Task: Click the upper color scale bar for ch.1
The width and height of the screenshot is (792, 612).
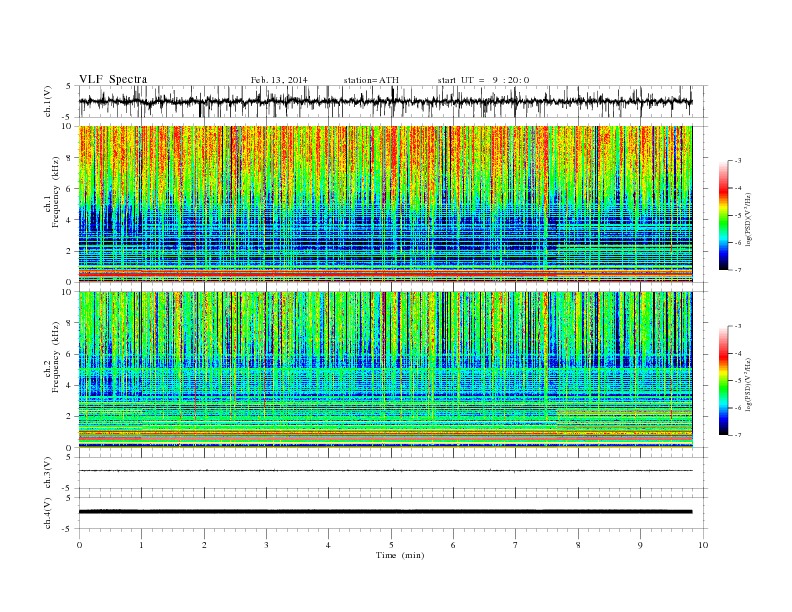Action: click(723, 216)
